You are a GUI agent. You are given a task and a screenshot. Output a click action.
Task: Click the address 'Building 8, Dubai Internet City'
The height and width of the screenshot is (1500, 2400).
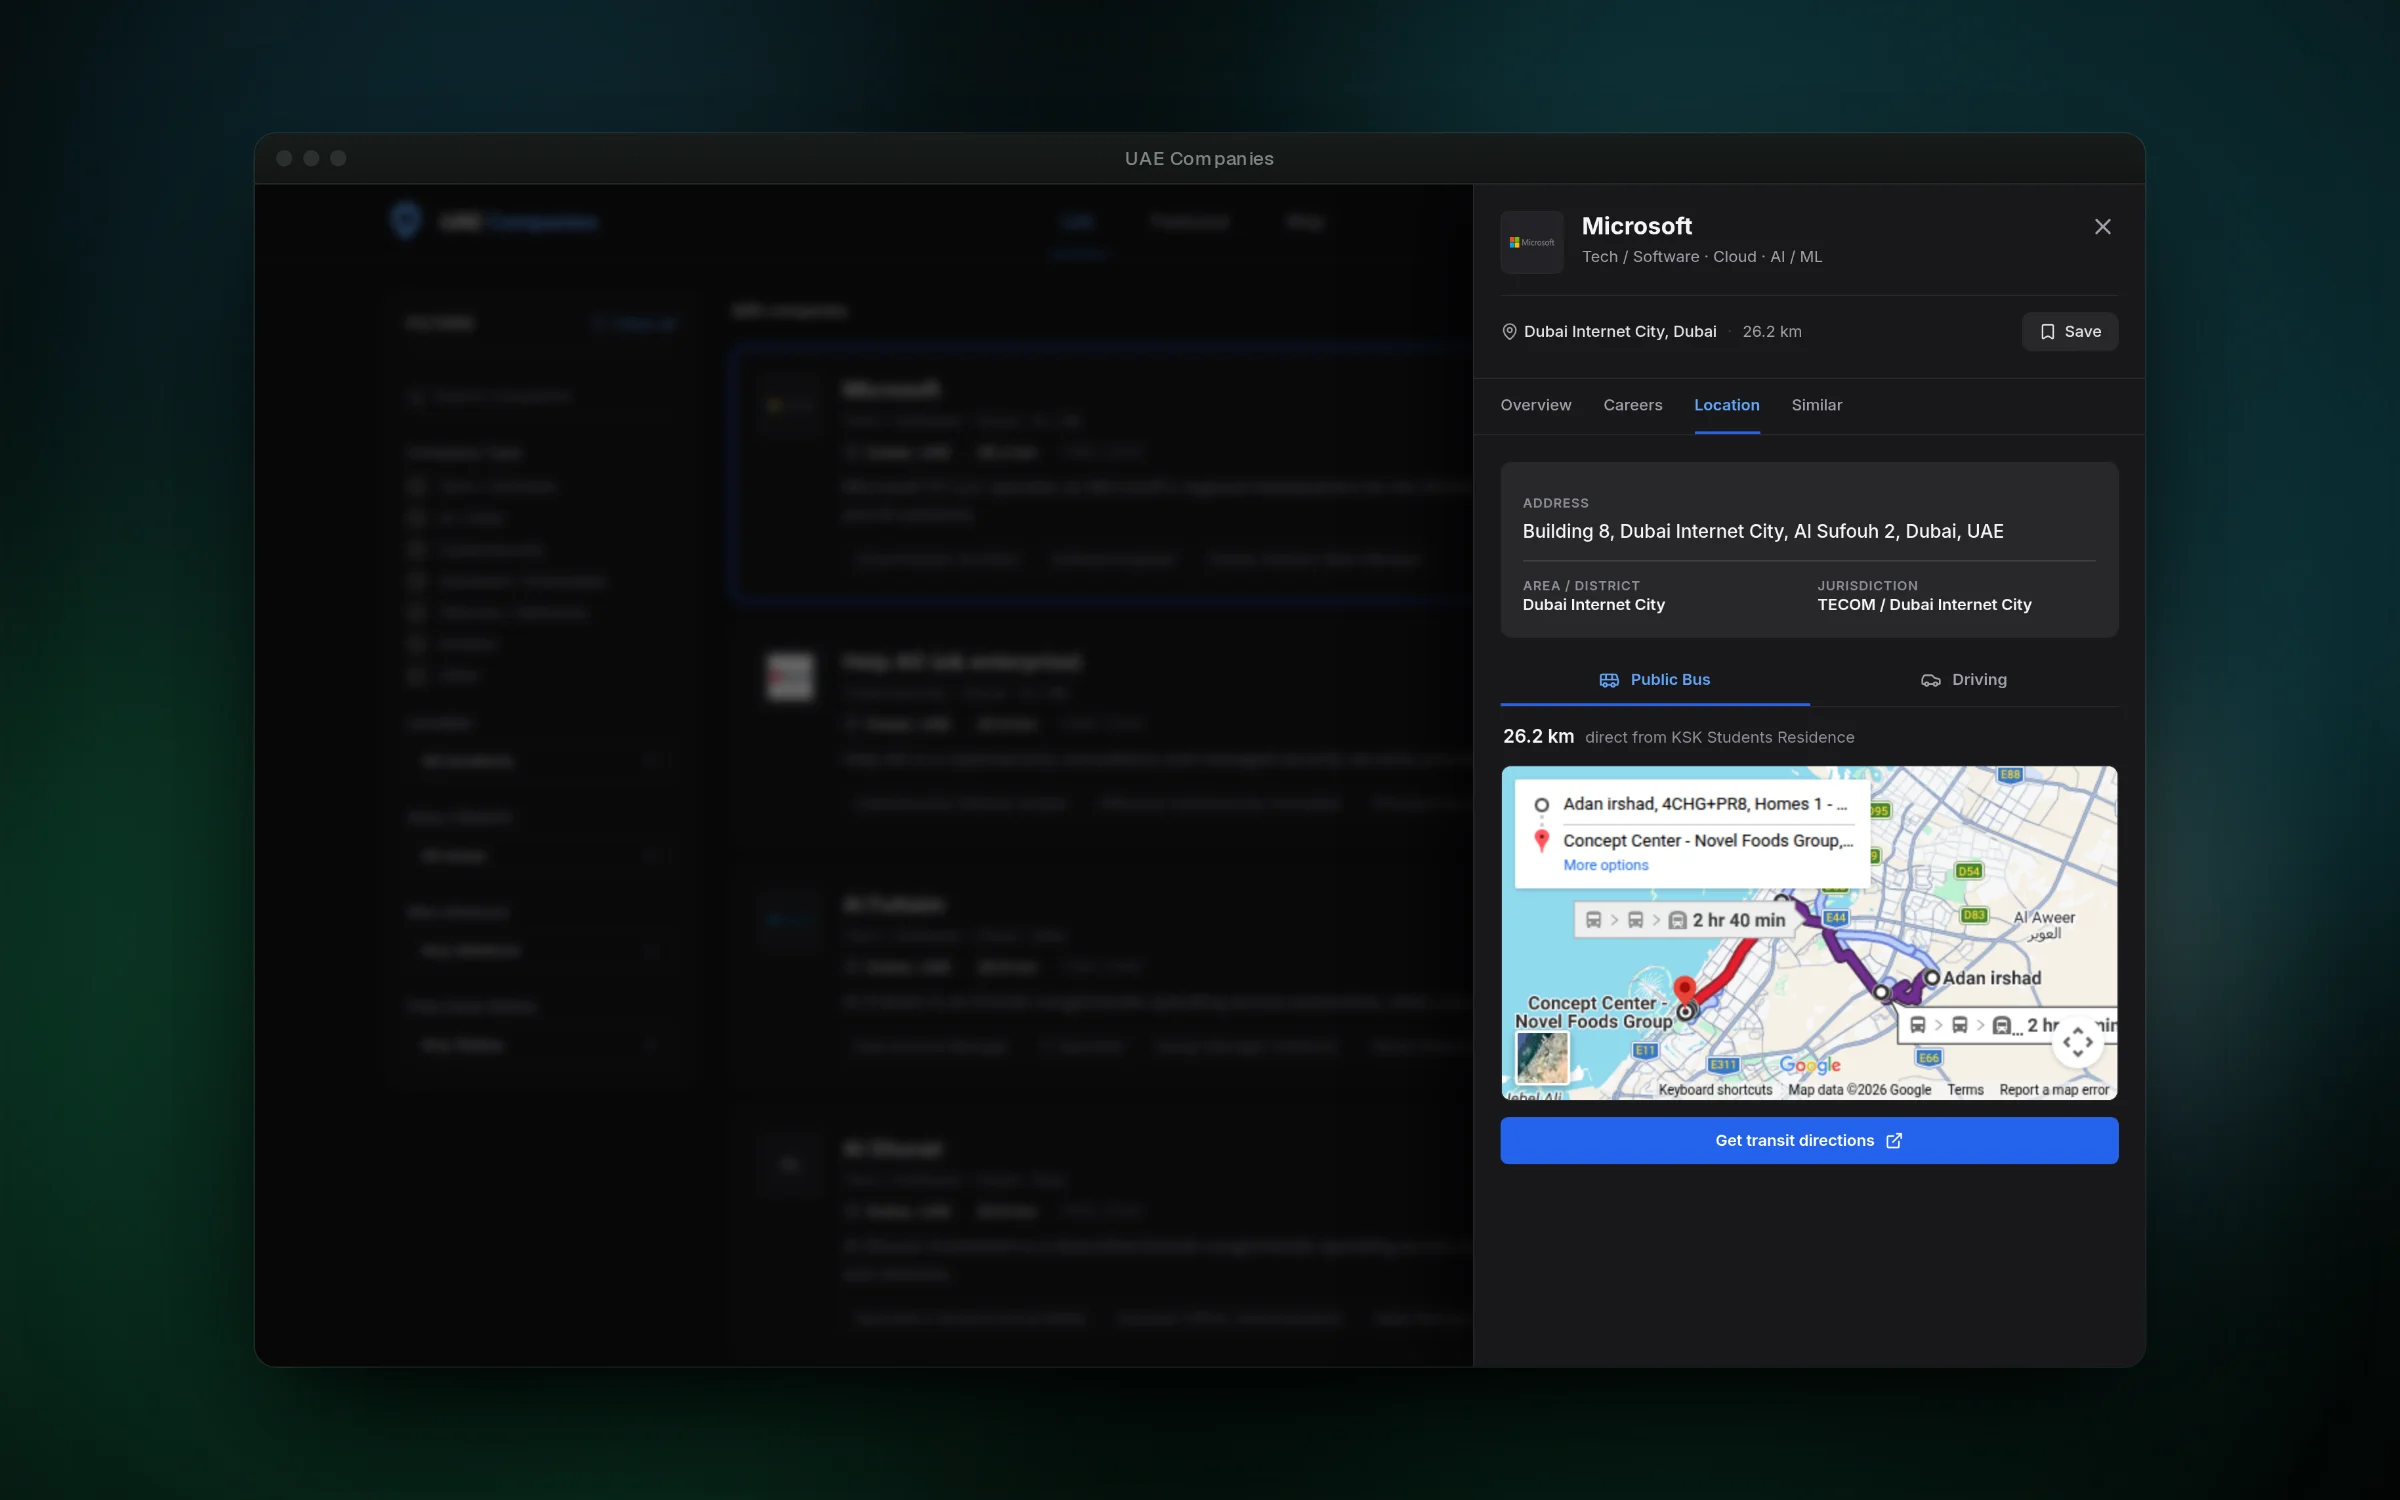coord(1762,532)
